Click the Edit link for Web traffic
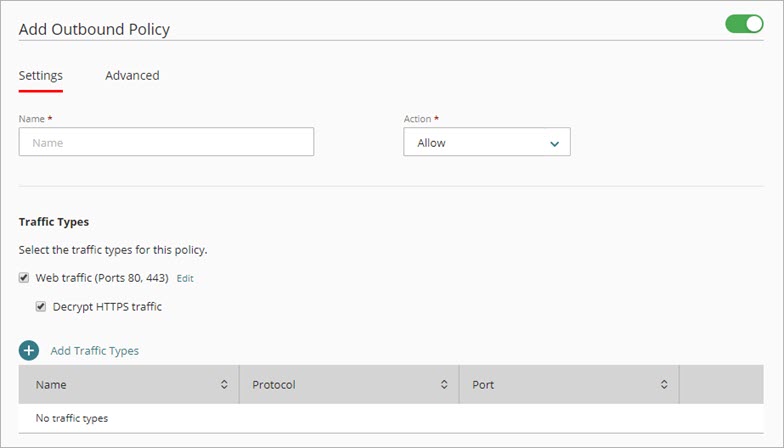Image resolution: width=784 pixels, height=448 pixels. pyautogui.click(x=185, y=278)
